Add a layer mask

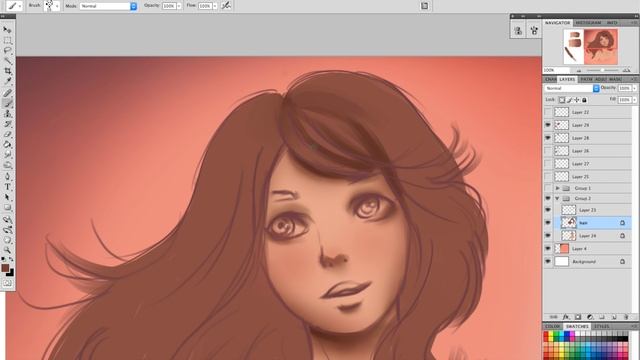point(578,317)
